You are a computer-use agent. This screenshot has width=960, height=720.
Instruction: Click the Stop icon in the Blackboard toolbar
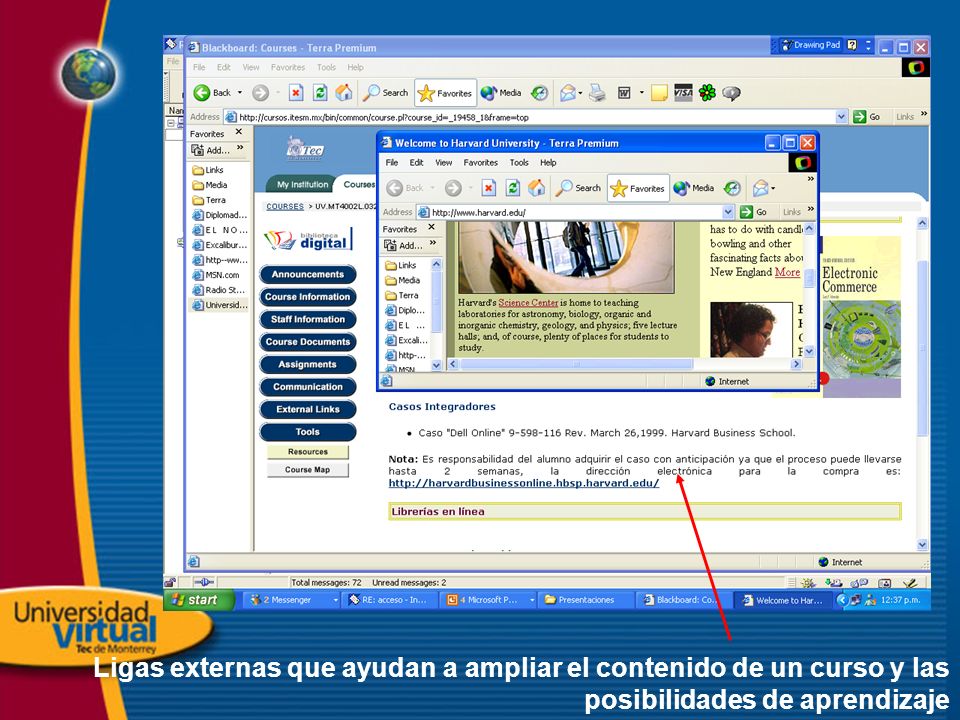(296, 93)
